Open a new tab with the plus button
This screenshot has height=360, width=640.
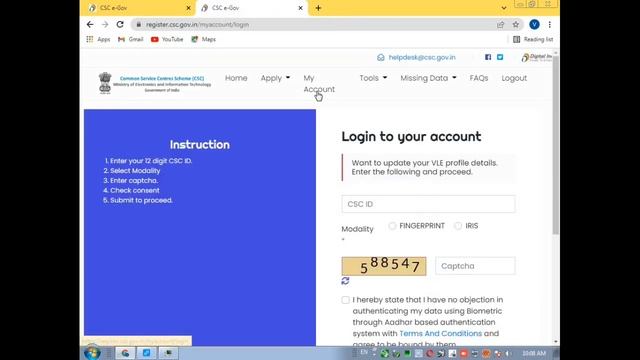pyautogui.click(x=318, y=8)
